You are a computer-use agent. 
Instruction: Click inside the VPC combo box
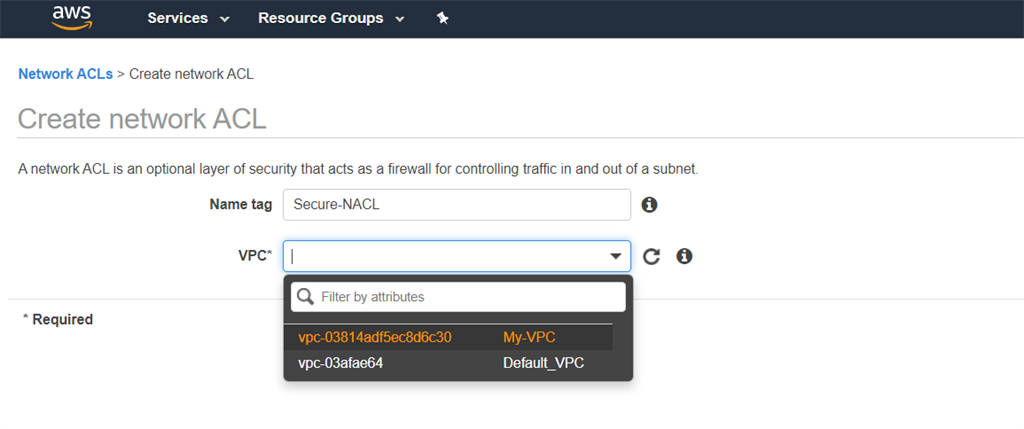445,256
